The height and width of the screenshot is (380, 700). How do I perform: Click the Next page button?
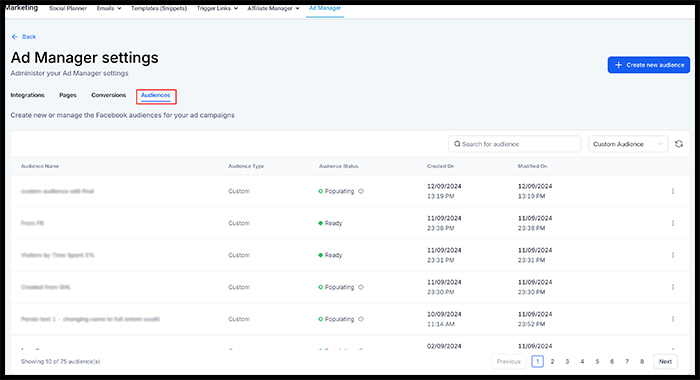(665, 361)
